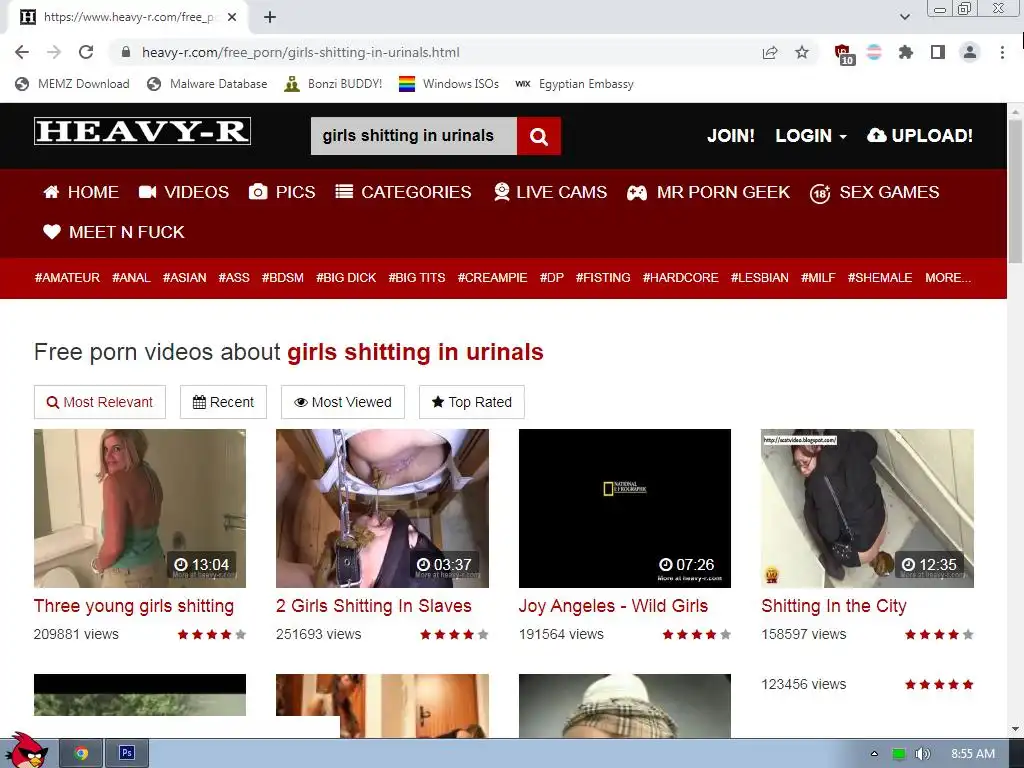The height and width of the screenshot is (768, 1024).
Task: Click the JOIN! link
Action: tap(731, 136)
